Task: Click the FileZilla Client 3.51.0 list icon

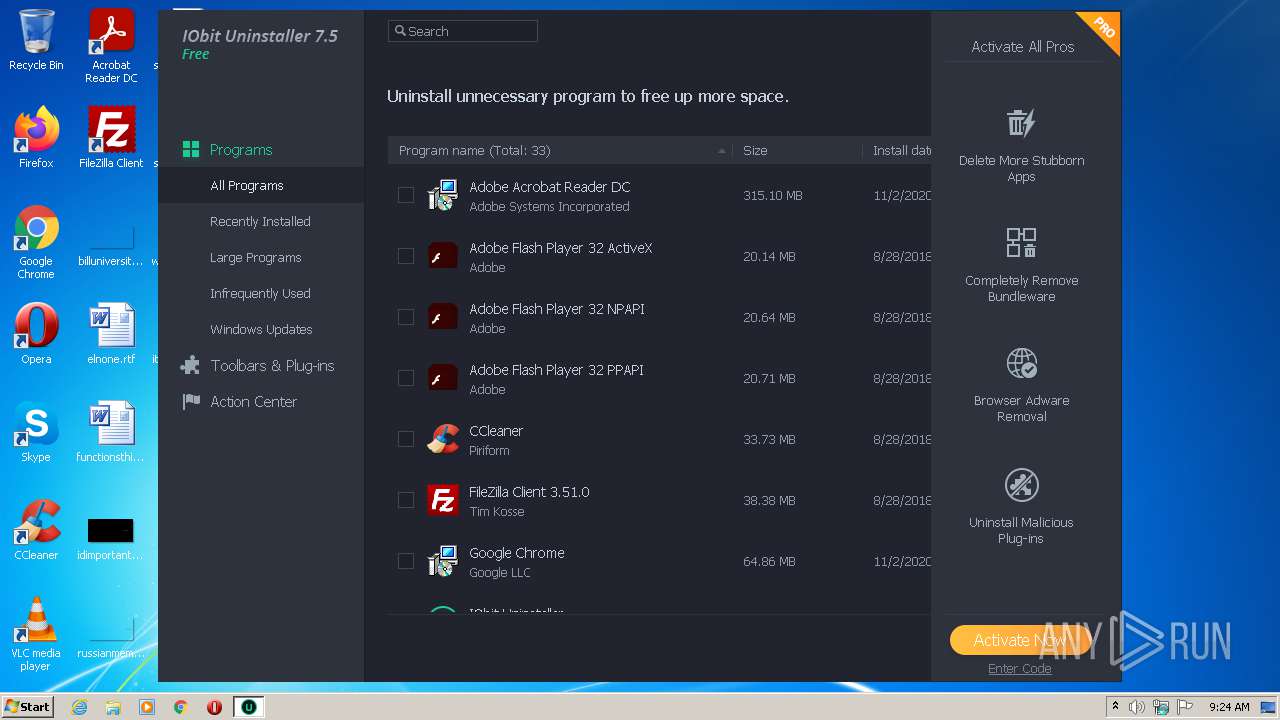Action: 443,500
